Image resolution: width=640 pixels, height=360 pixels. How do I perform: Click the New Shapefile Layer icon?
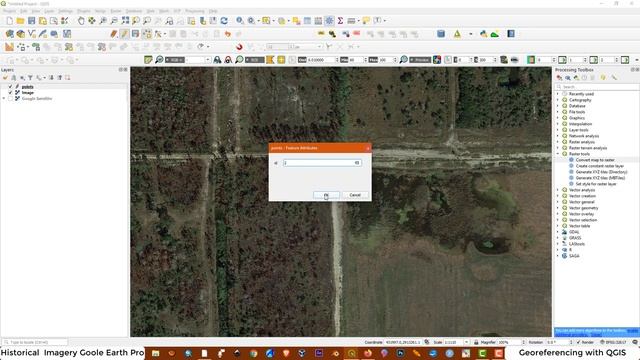pos(32,34)
